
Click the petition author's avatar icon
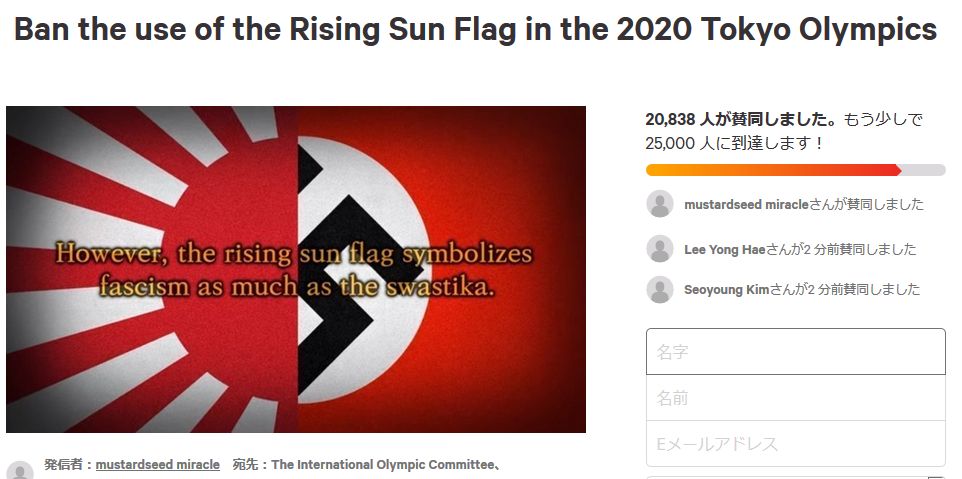pos(20,471)
